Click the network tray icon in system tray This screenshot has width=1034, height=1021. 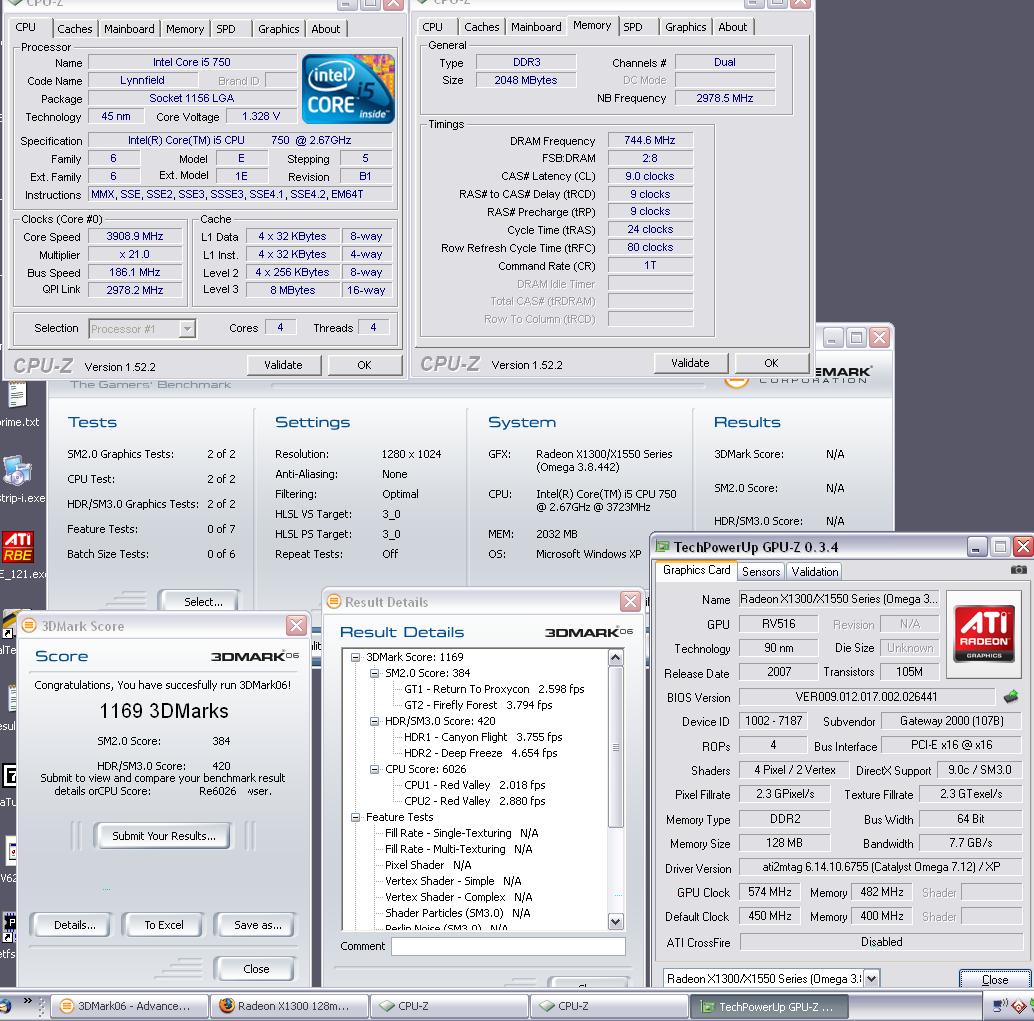click(1001, 1005)
